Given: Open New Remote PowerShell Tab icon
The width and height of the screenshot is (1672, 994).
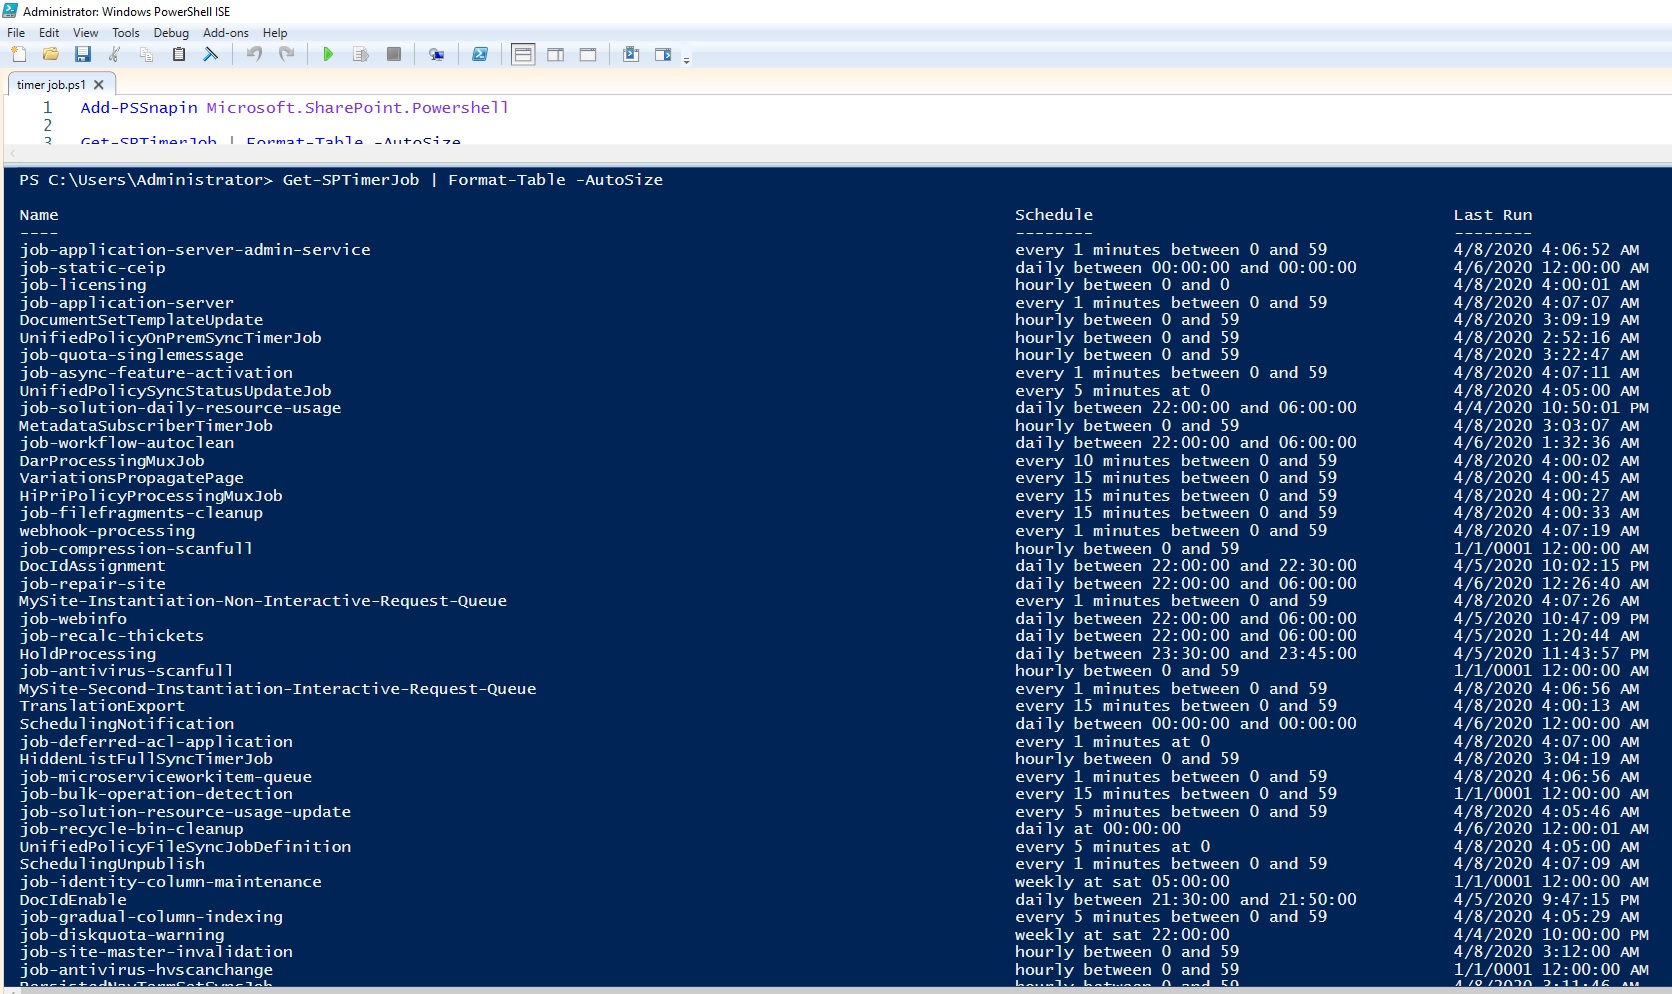Looking at the screenshot, I should 436,55.
